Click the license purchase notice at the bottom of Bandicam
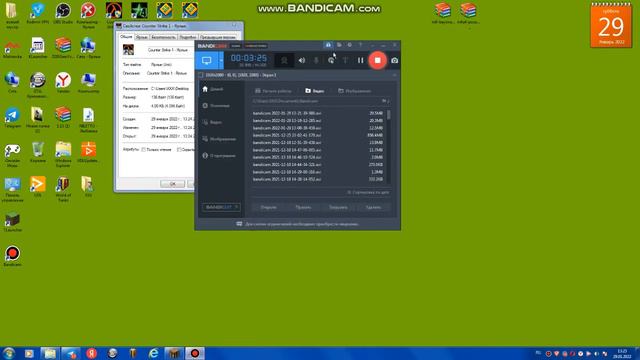Screen dimensions: 640x360 [x=298, y=224]
